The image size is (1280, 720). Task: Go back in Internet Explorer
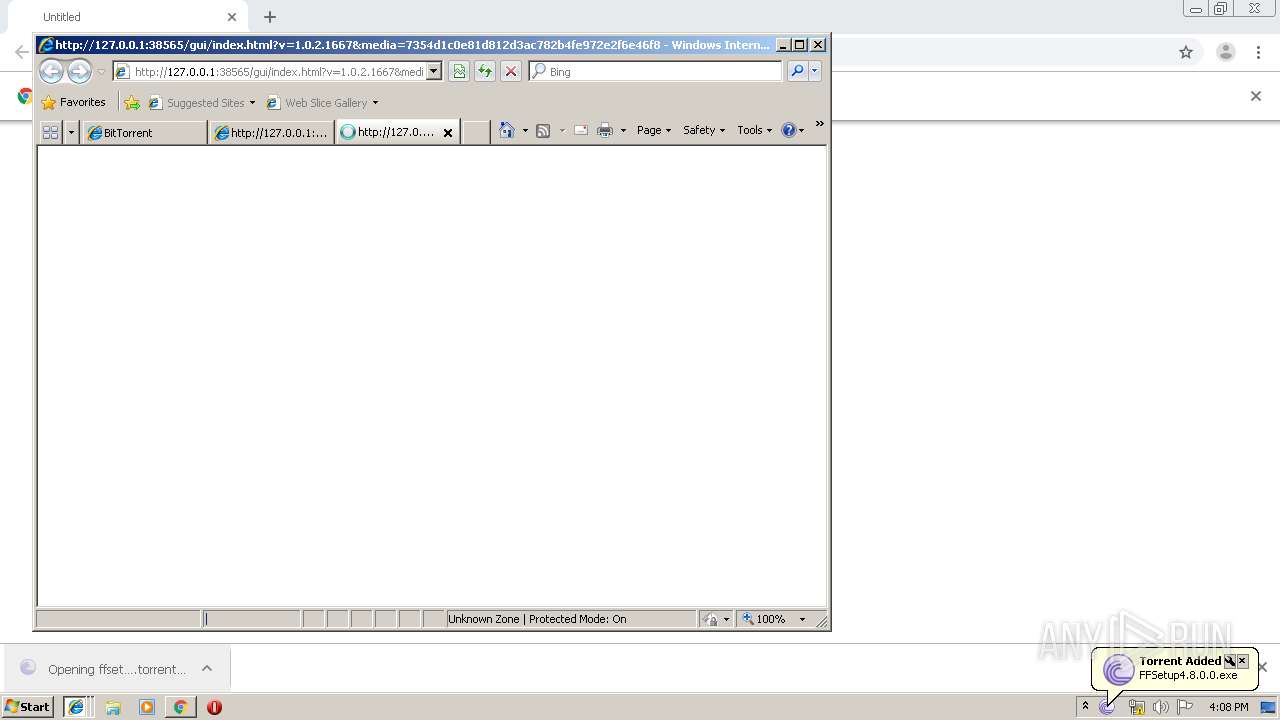(51, 71)
